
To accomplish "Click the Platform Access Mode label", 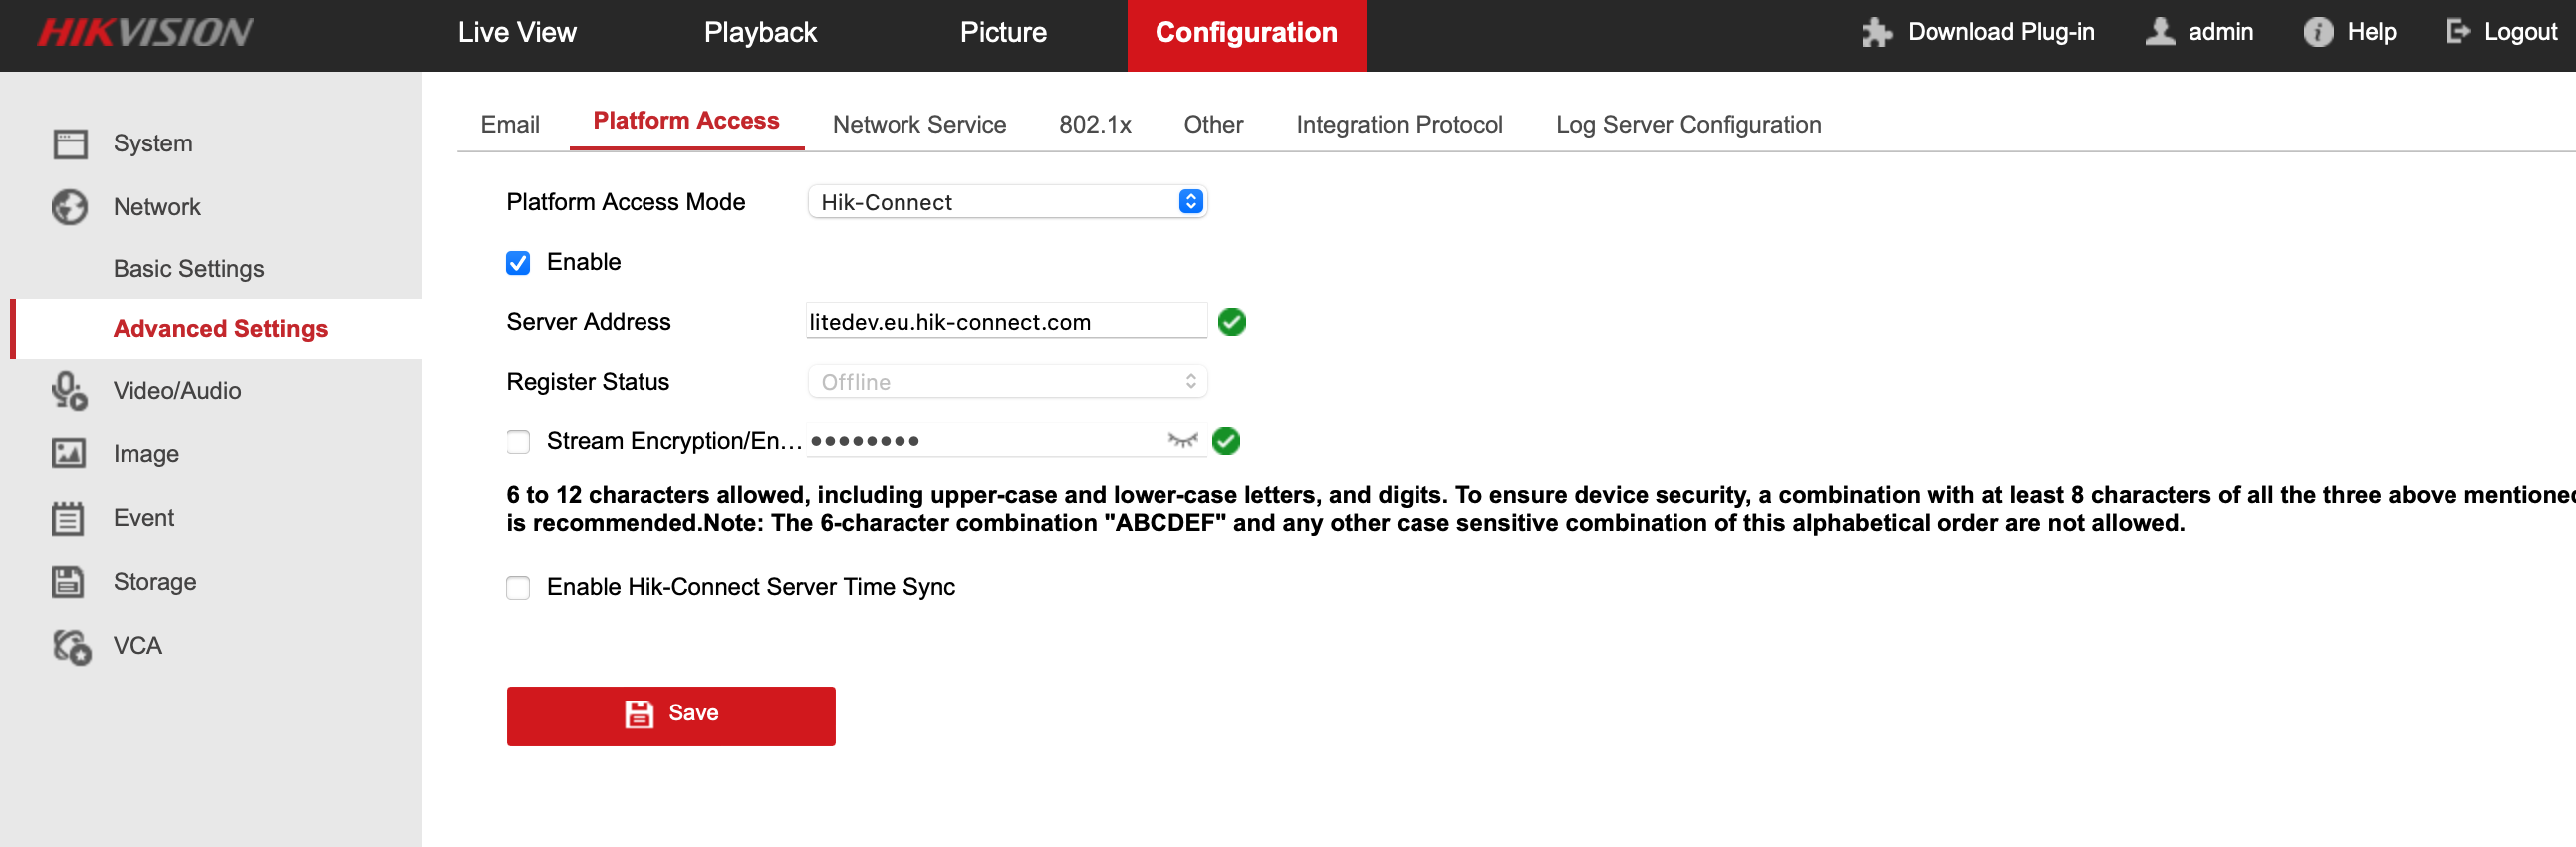I will click(626, 203).
